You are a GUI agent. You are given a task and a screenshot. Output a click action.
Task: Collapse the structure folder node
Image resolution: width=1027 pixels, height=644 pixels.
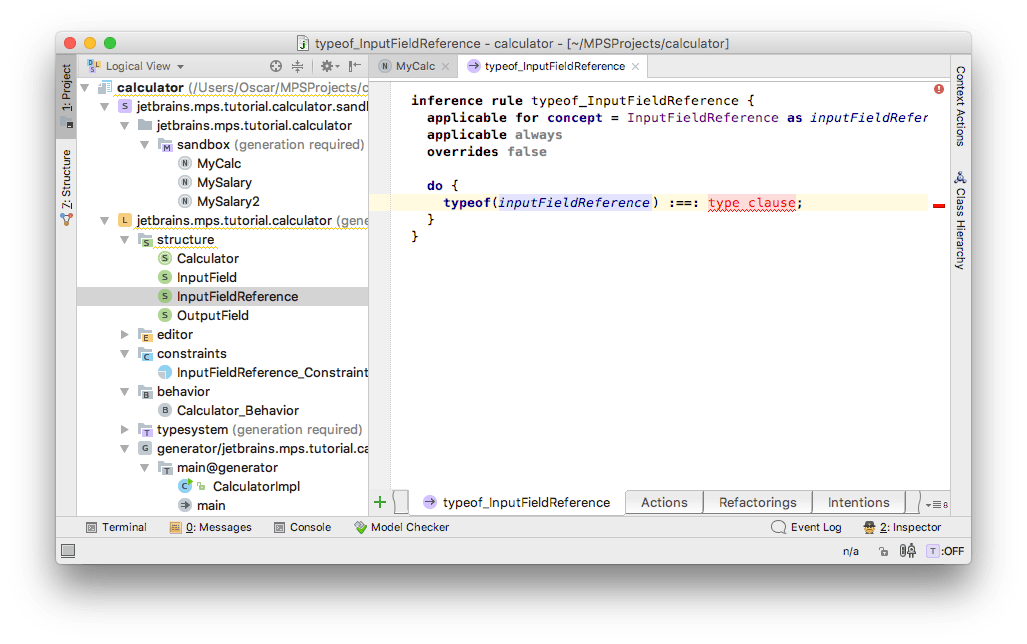click(x=125, y=240)
